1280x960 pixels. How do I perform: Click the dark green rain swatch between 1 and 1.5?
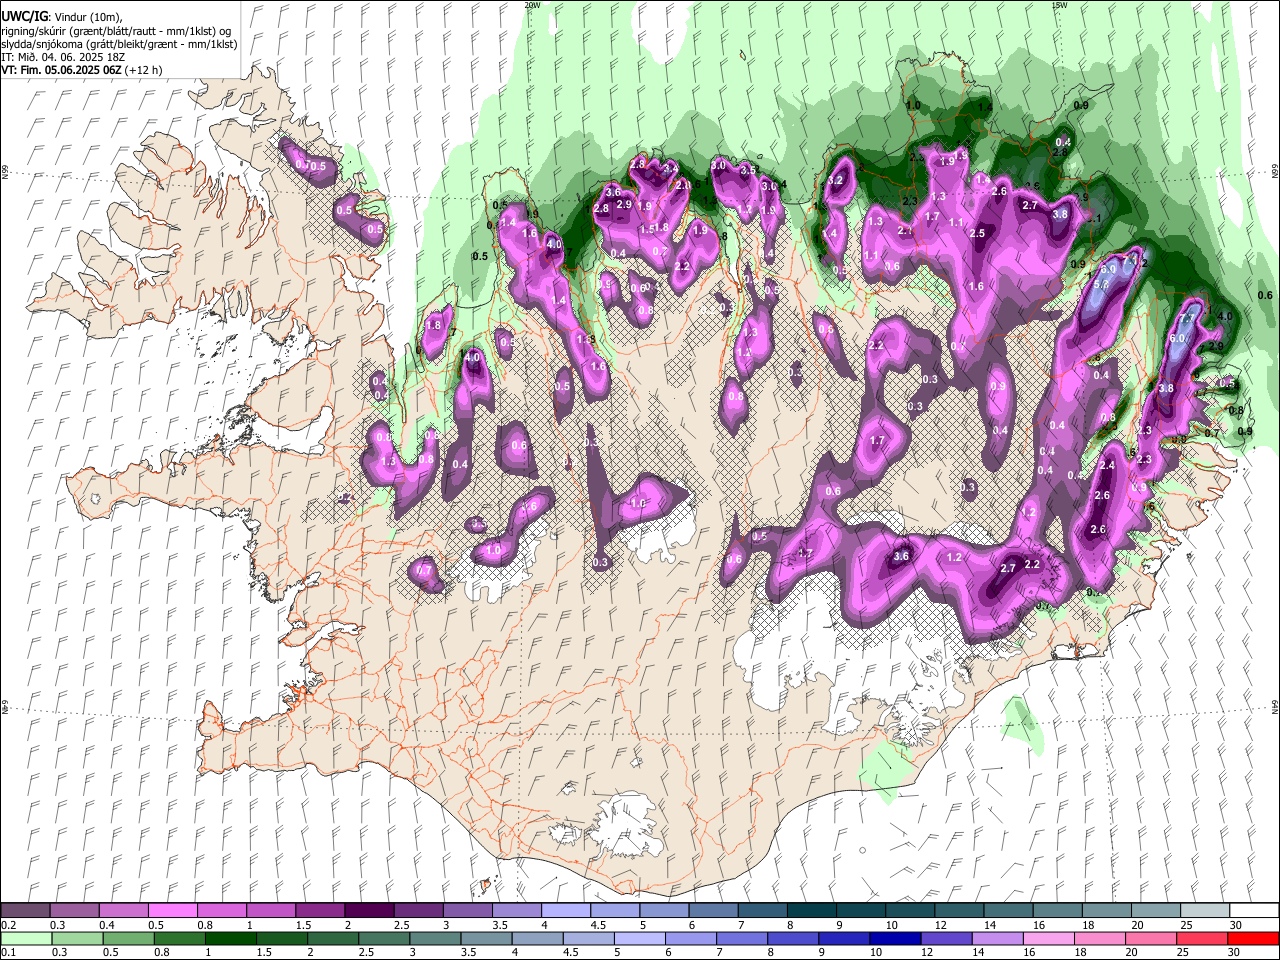230,939
